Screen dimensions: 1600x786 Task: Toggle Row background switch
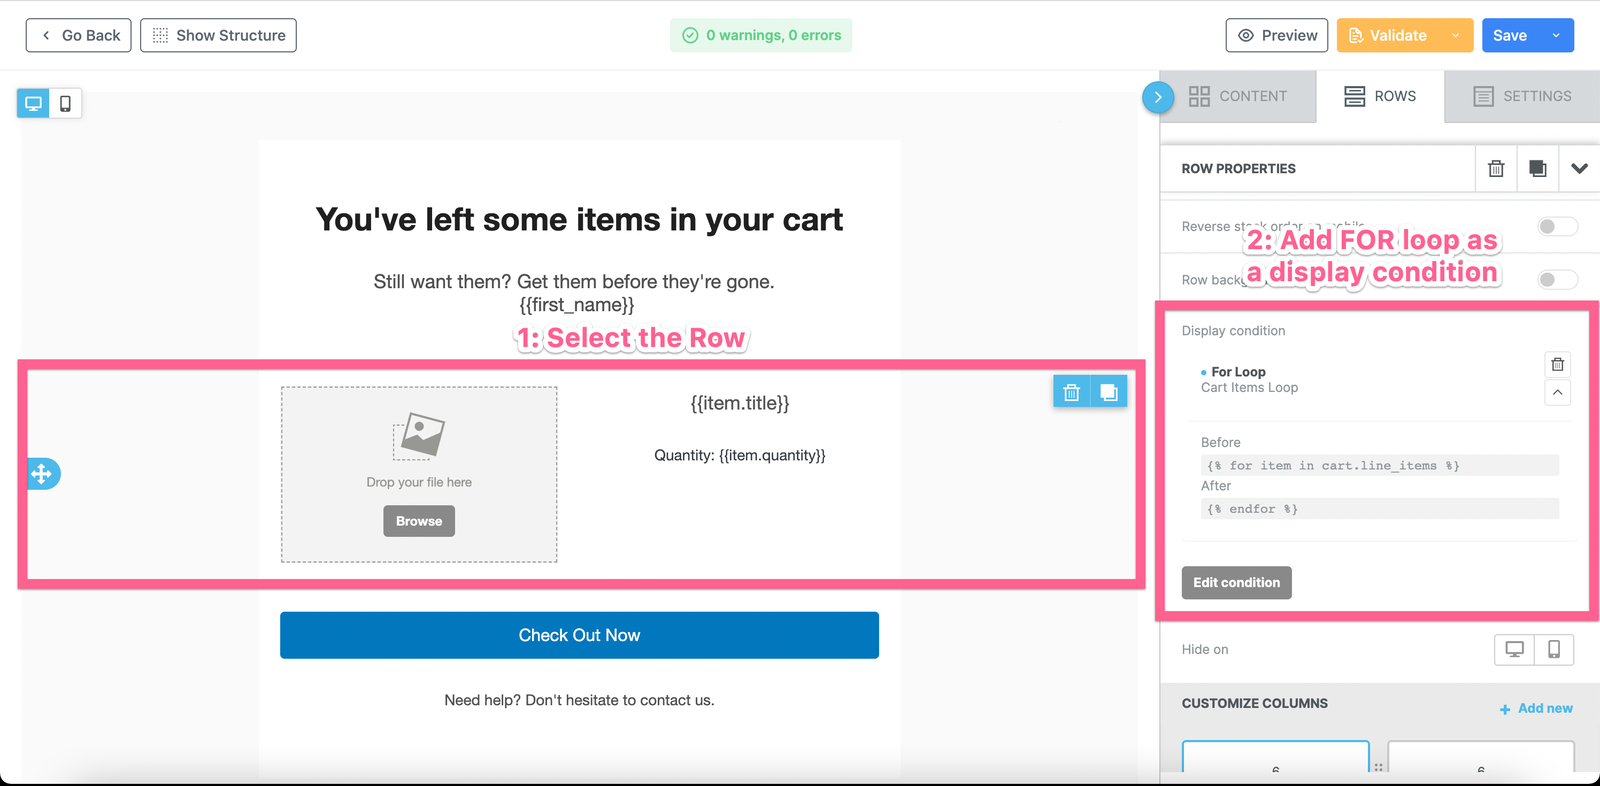(x=1556, y=280)
